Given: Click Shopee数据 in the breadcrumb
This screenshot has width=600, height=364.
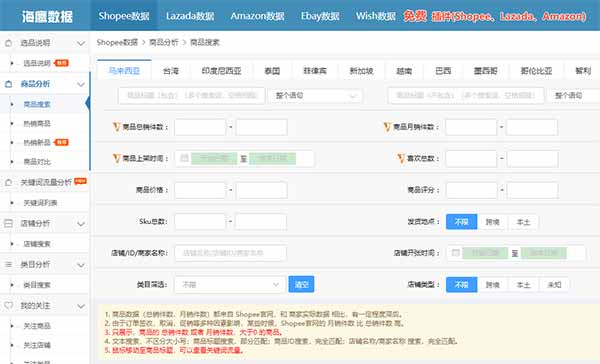Looking at the screenshot, I should [x=117, y=42].
